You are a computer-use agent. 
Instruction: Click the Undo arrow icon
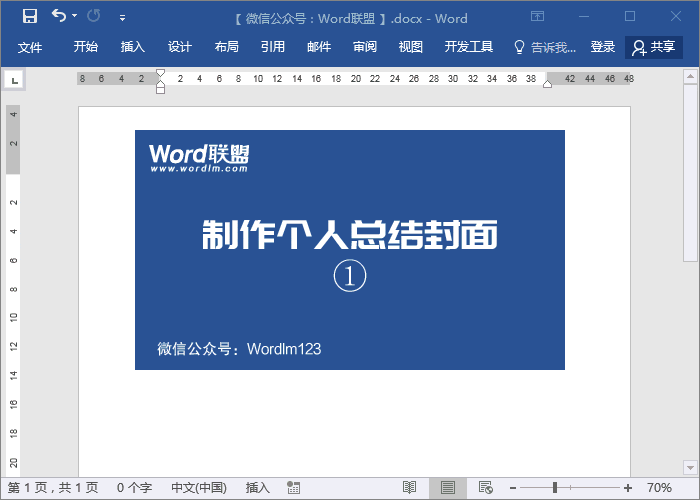58,16
